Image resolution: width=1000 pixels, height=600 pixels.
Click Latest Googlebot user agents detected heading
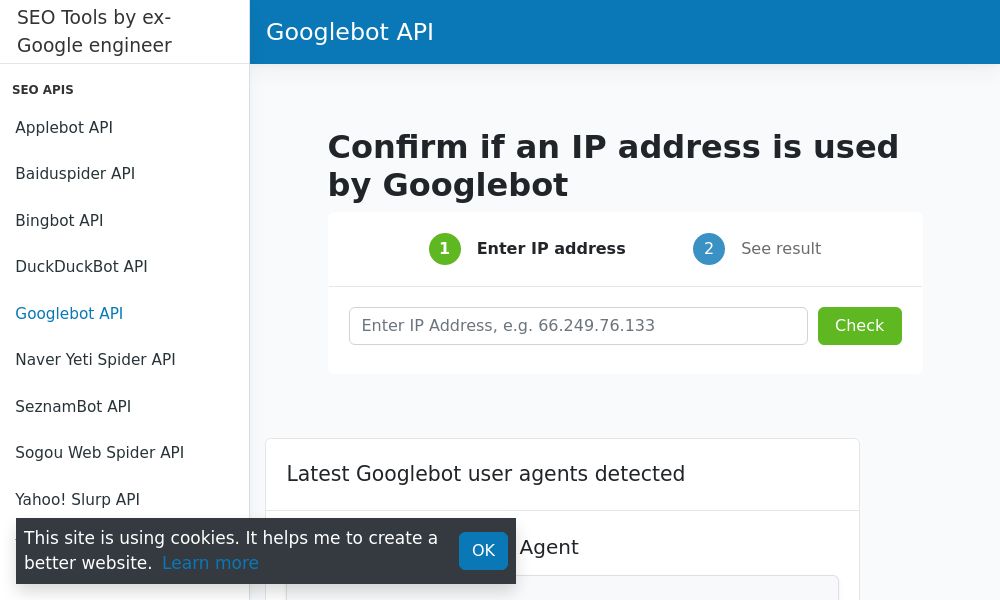[x=485, y=474]
